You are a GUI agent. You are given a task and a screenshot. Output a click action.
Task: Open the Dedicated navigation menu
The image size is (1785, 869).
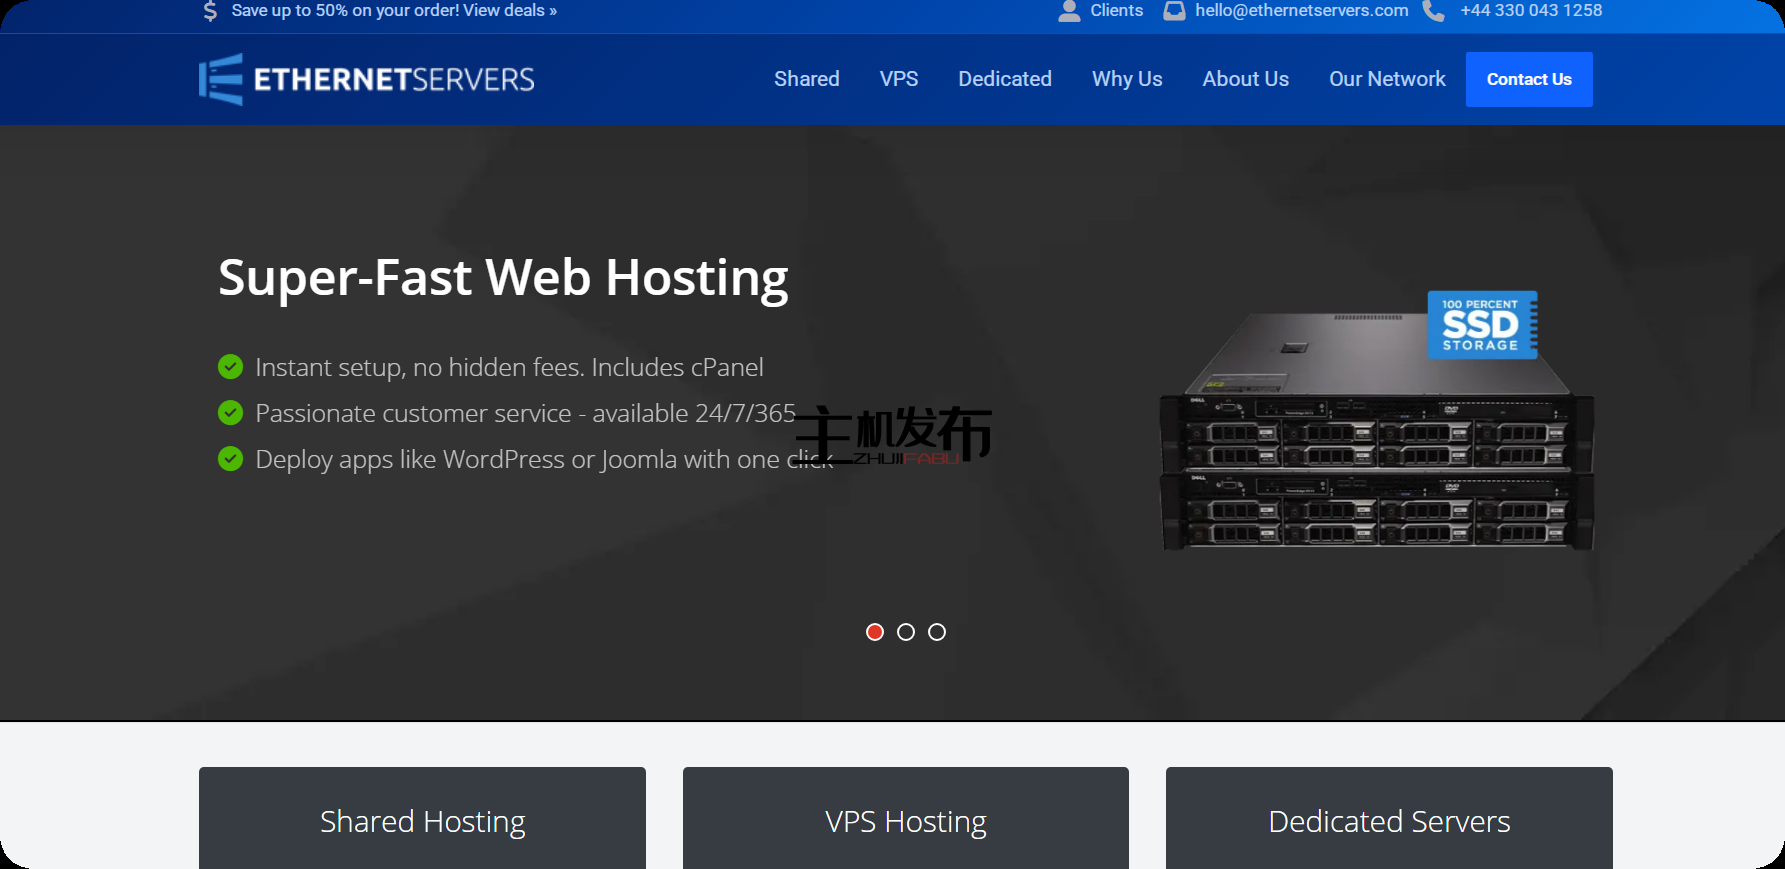pyautogui.click(x=1004, y=79)
